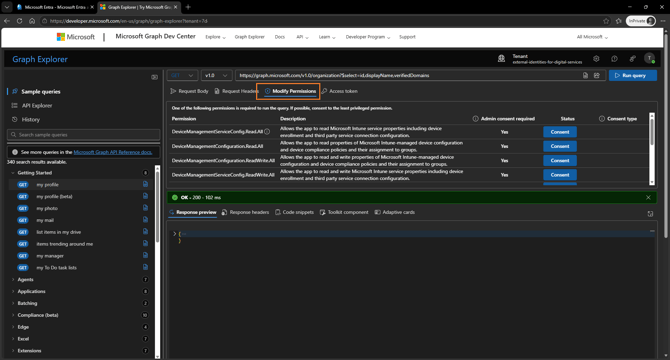Open the Developer Program dropdown
Viewport: 670px width, 360px height.
point(368,37)
